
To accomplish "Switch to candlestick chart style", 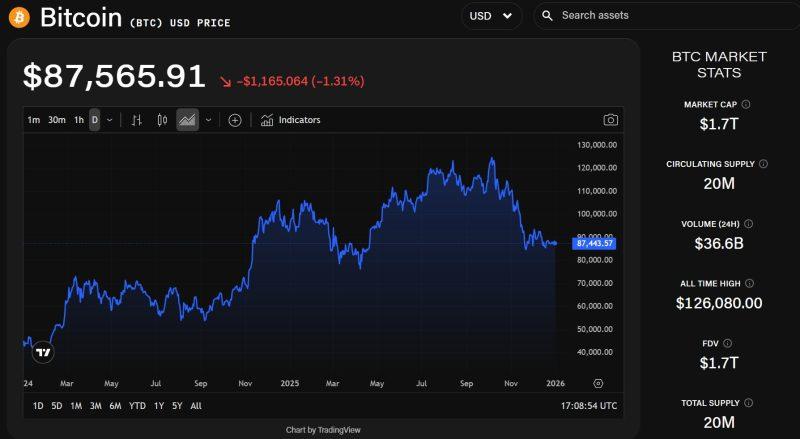I will click(162, 120).
